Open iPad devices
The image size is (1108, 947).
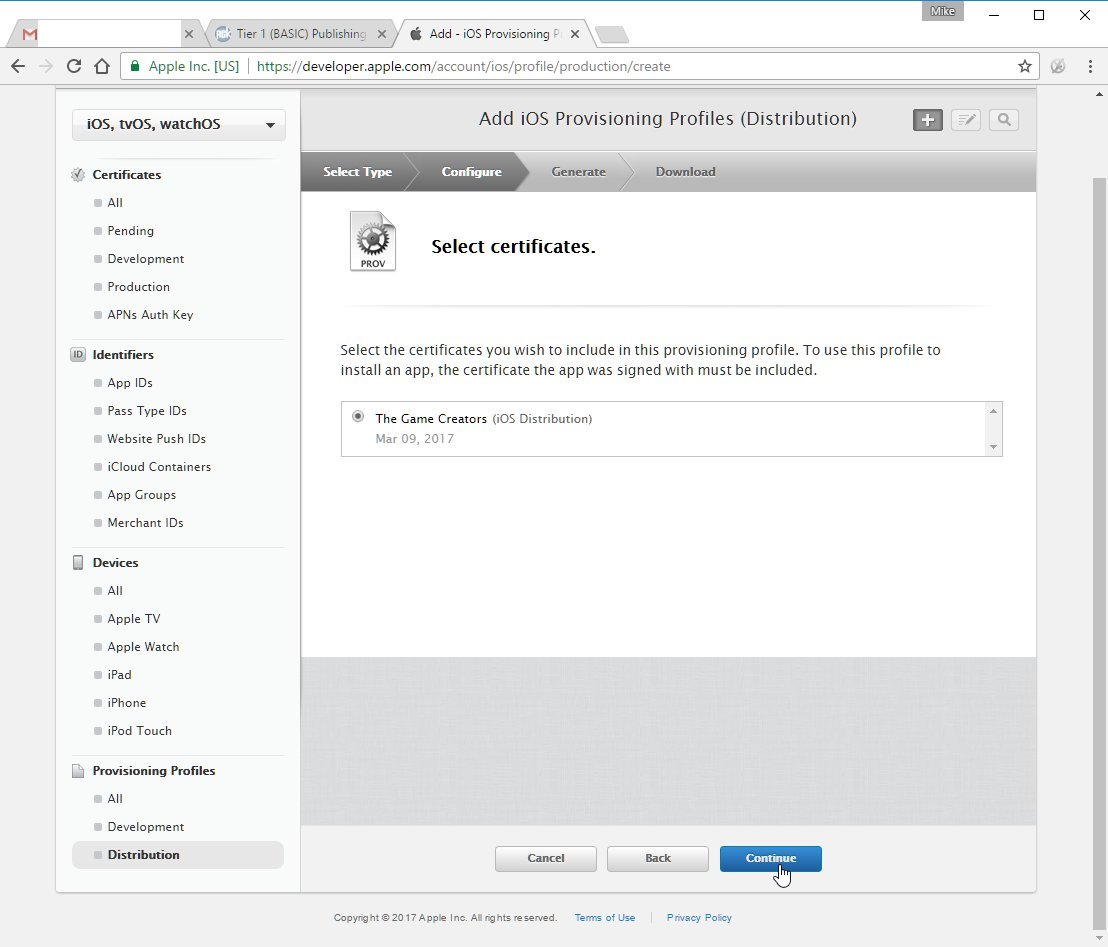(x=119, y=675)
